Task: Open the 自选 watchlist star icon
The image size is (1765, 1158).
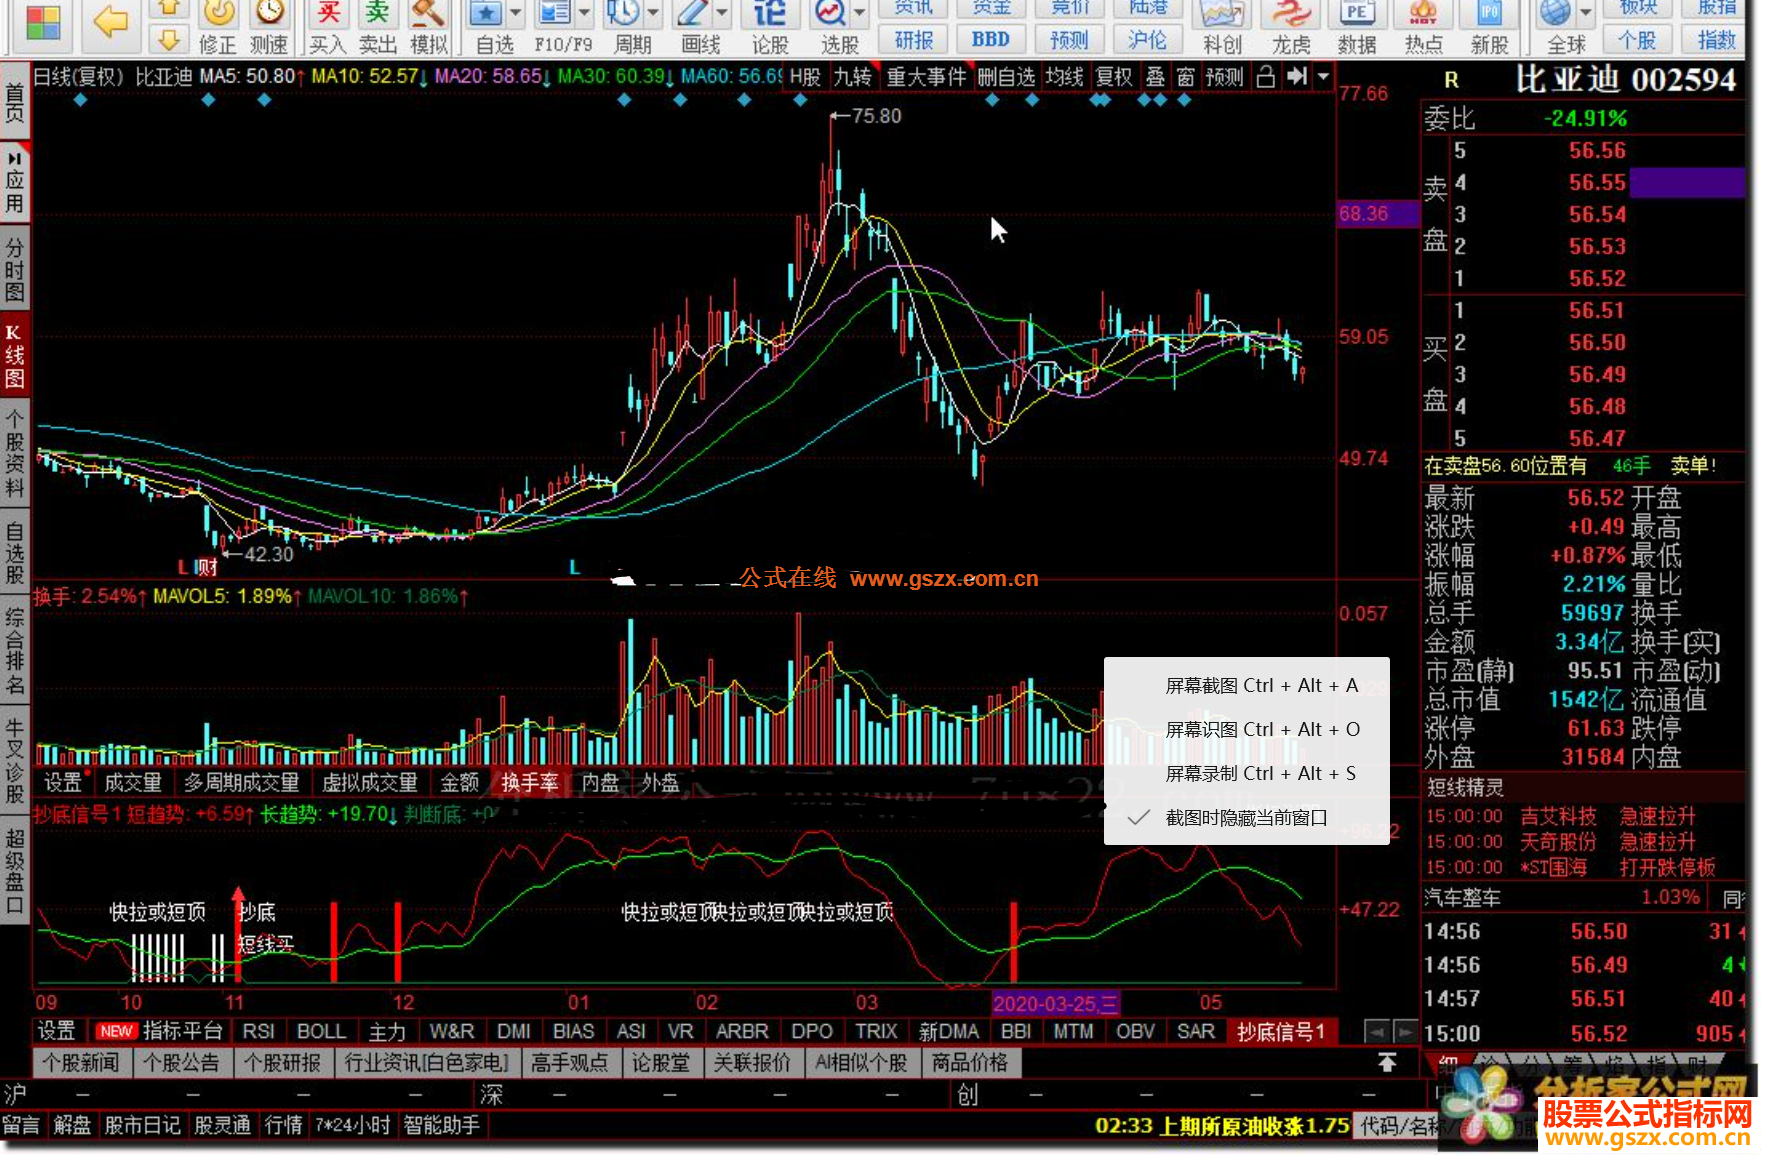Action: click(x=486, y=14)
